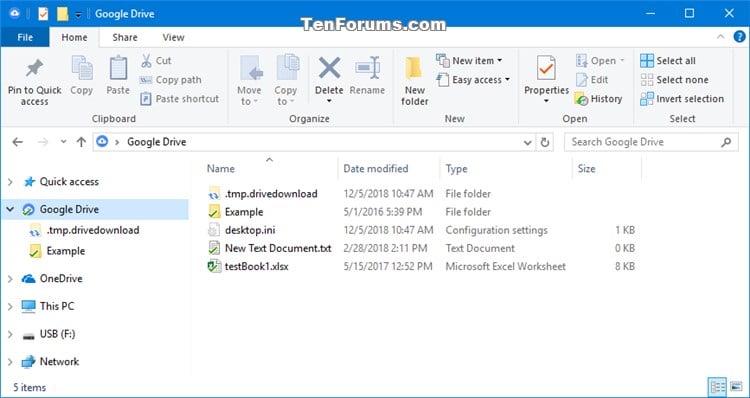The image size is (750, 398).
Task: Click the Copy ribbon icon
Action: (82, 68)
